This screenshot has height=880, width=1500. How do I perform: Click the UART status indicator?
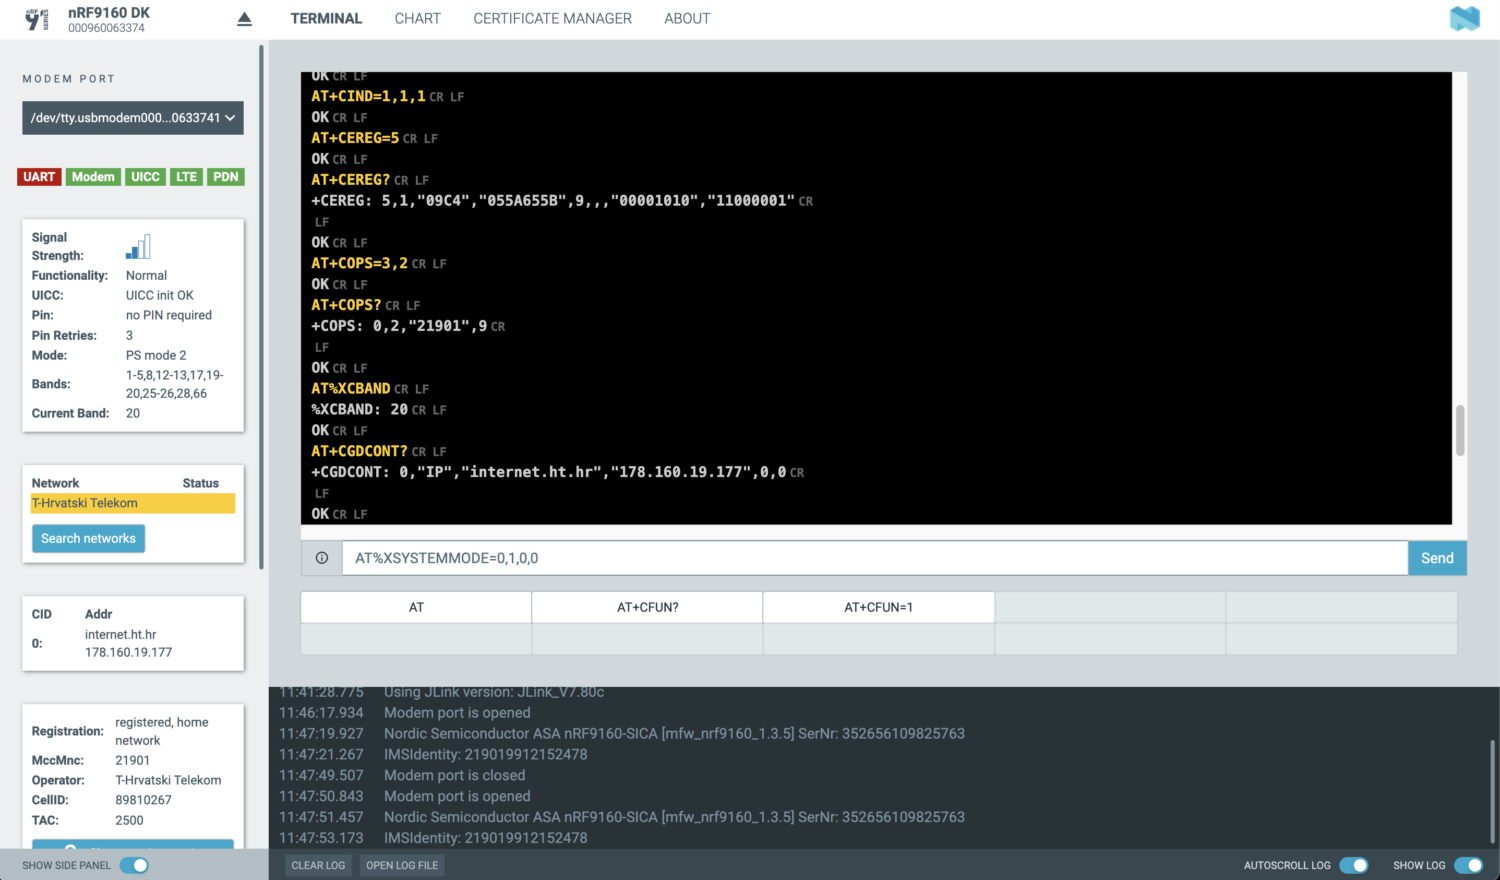coord(39,176)
